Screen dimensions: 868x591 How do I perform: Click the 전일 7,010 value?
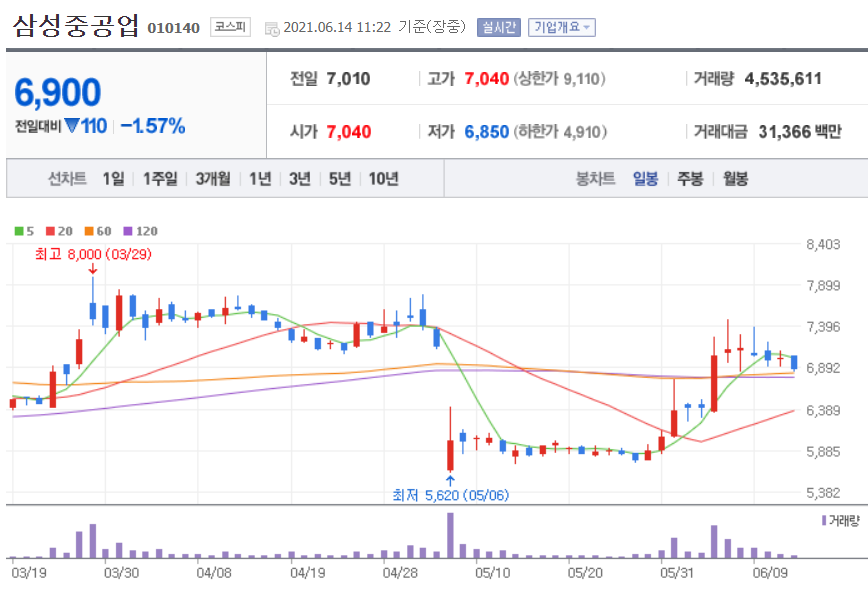tap(348, 79)
